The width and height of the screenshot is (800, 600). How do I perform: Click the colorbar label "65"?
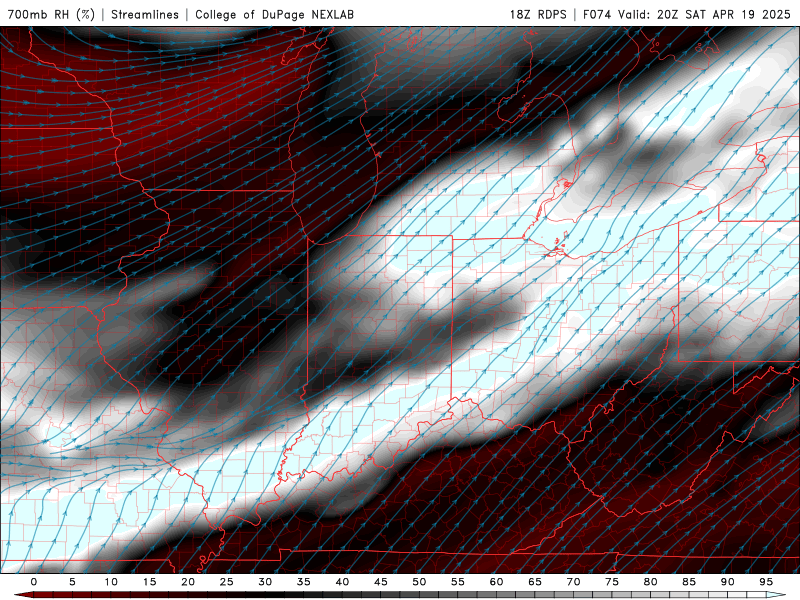coord(535,582)
